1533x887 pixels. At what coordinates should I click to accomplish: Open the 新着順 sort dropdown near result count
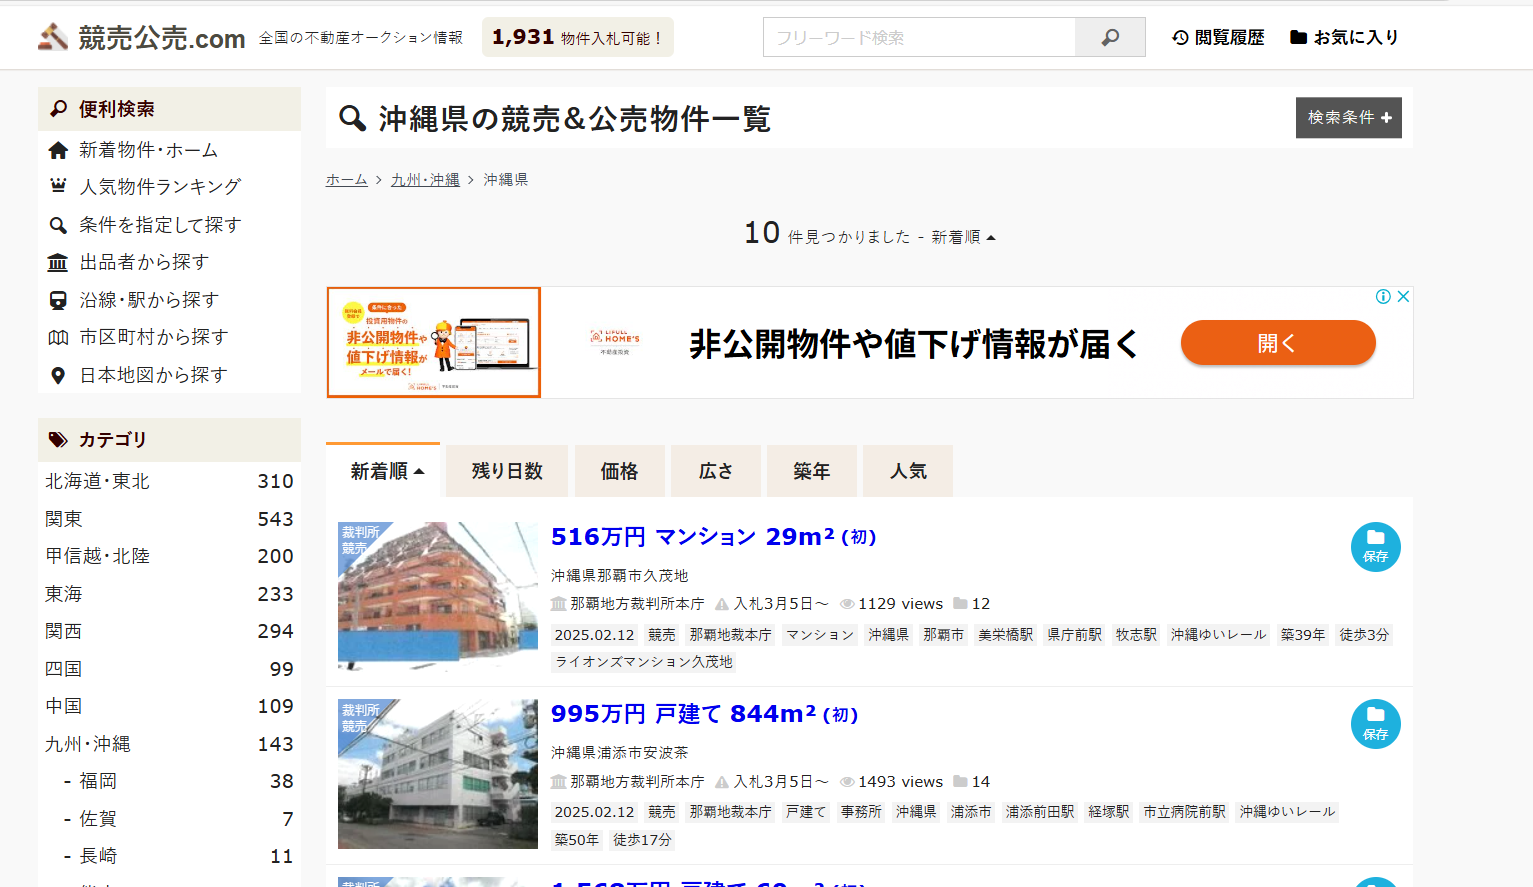(x=963, y=237)
